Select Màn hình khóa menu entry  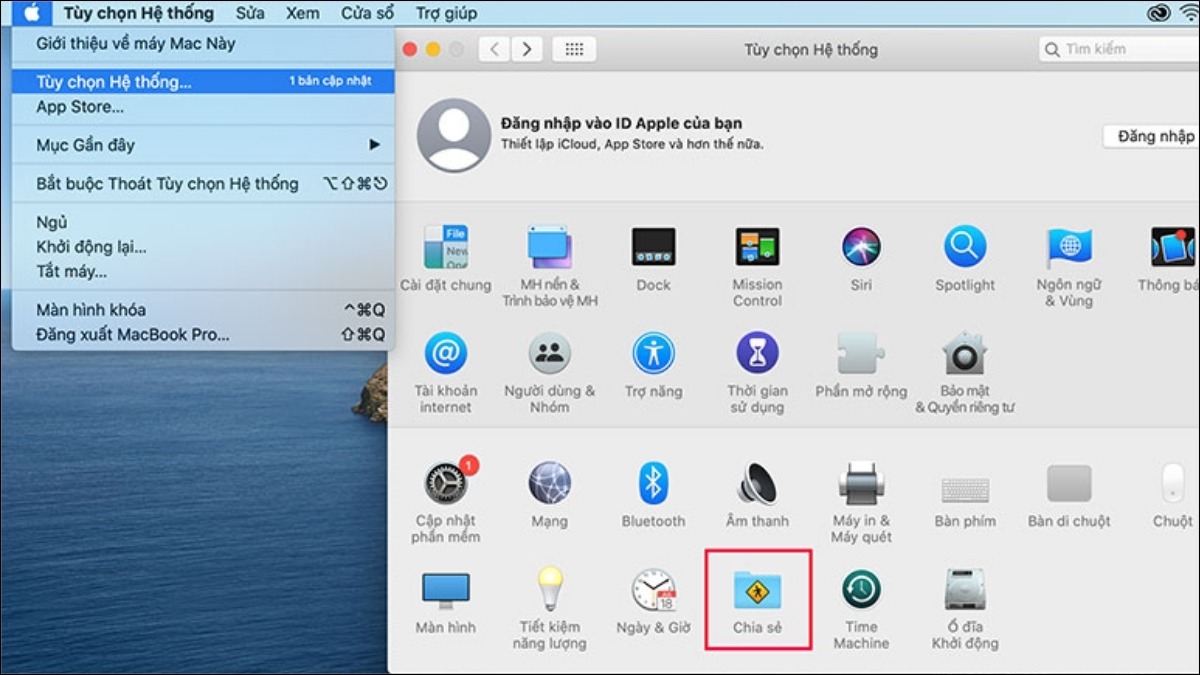(x=204, y=310)
